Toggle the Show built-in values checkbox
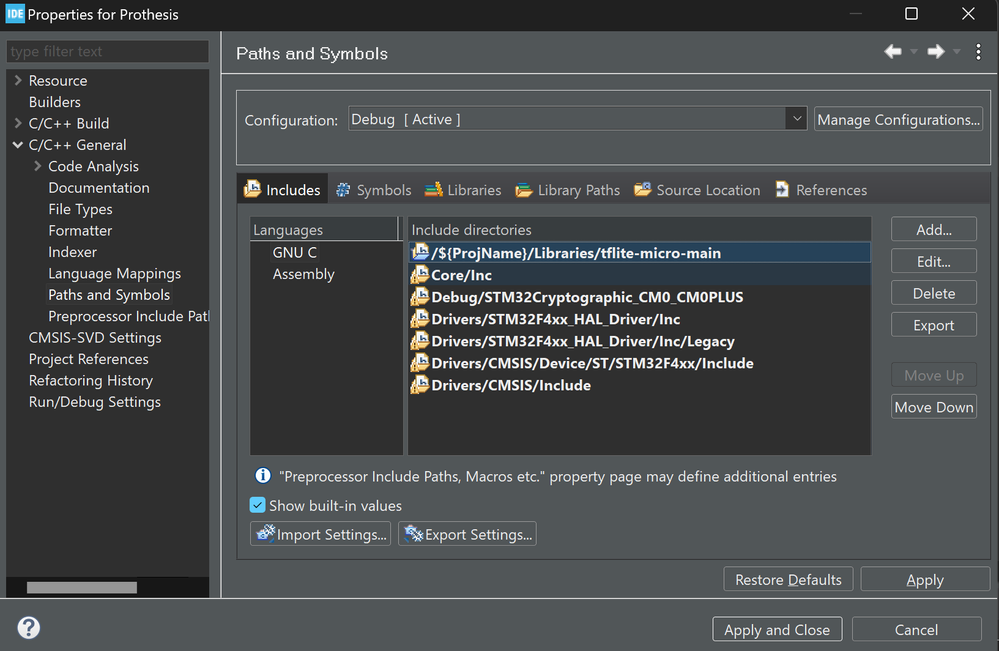 click(x=258, y=505)
